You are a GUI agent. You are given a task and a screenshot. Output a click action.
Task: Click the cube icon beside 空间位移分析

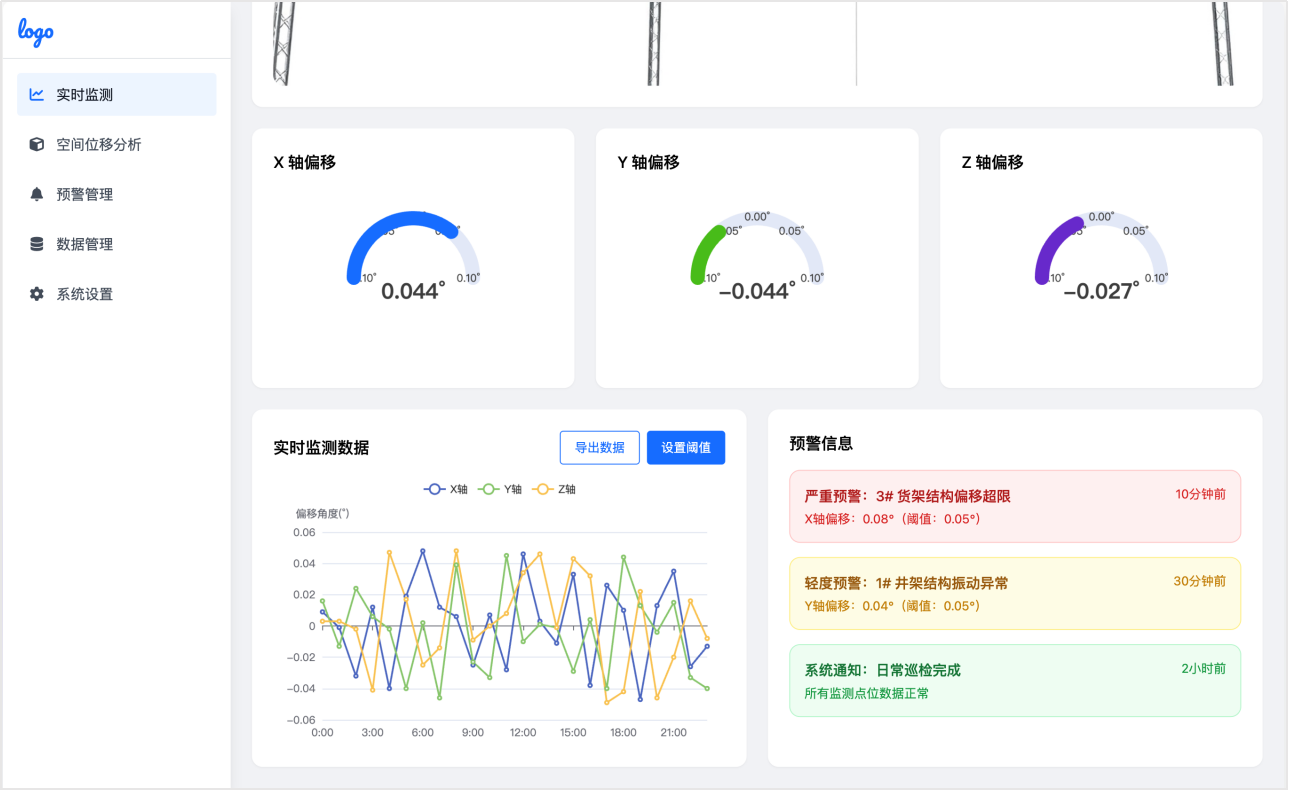(x=37, y=145)
